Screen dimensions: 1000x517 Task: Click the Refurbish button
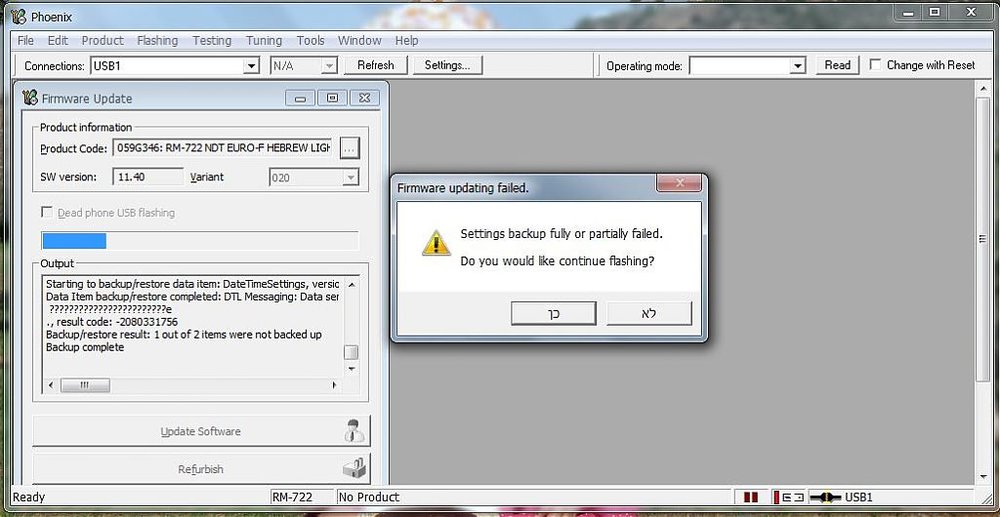pyautogui.click(x=201, y=469)
